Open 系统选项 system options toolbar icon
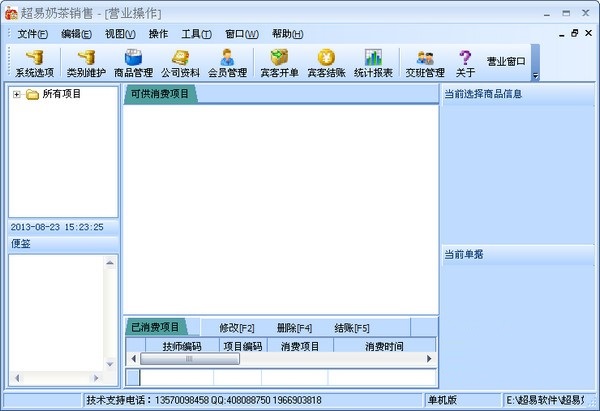 point(34,63)
